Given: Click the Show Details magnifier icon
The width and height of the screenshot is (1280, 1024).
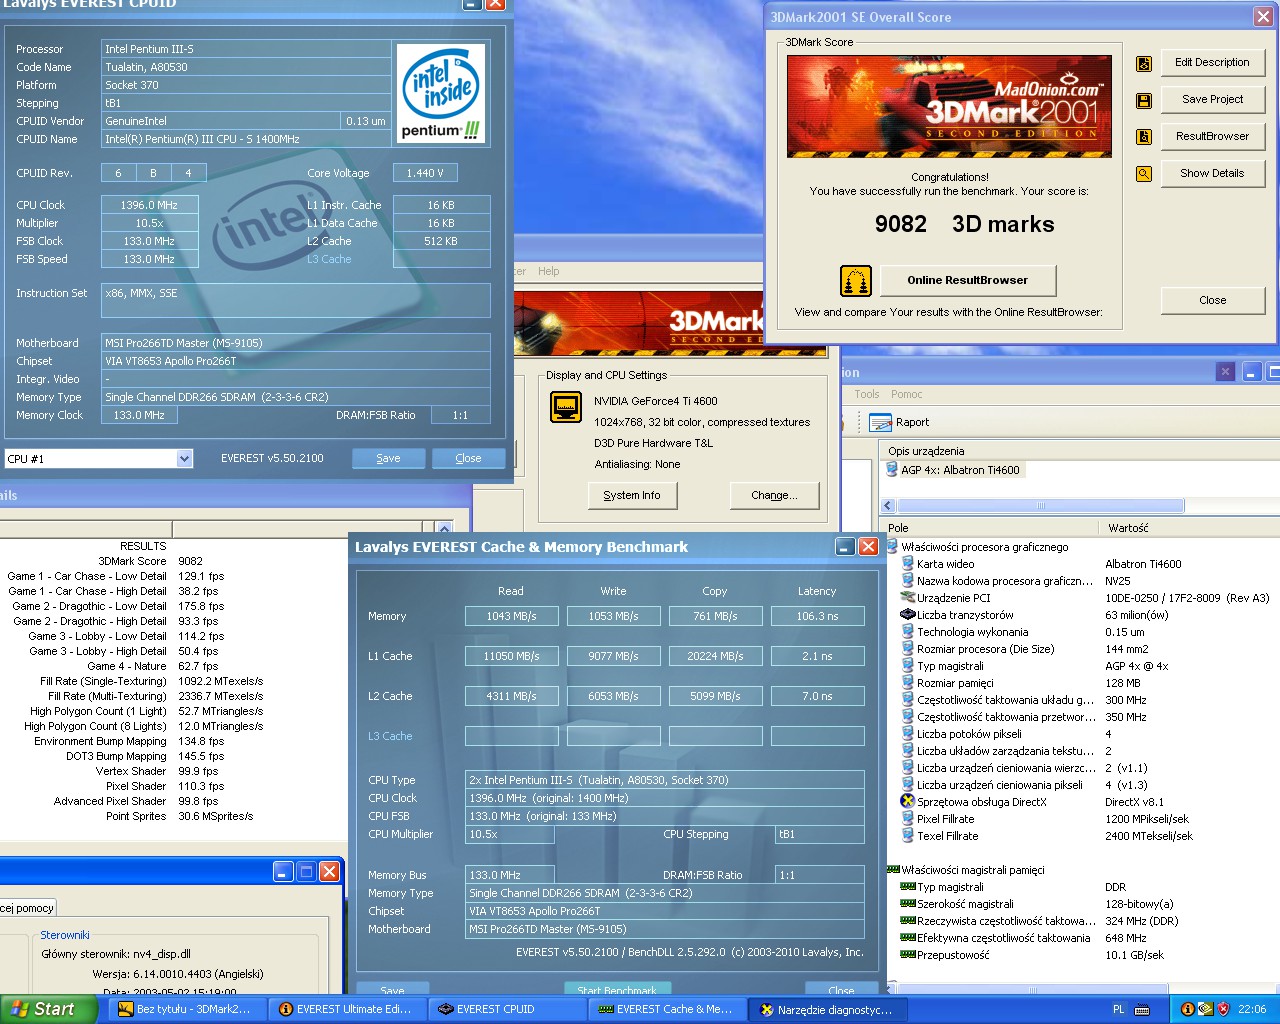Looking at the screenshot, I should [x=1144, y=174].
